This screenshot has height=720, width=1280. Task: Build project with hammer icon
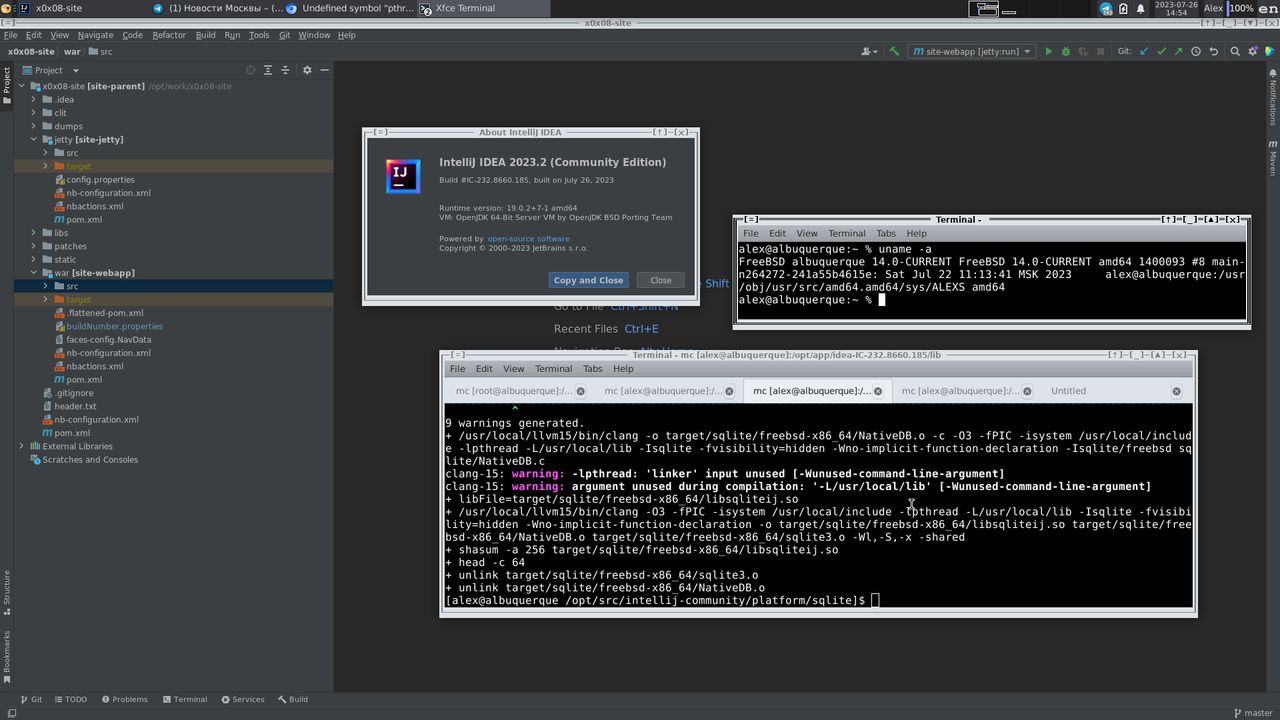point(894,51)
